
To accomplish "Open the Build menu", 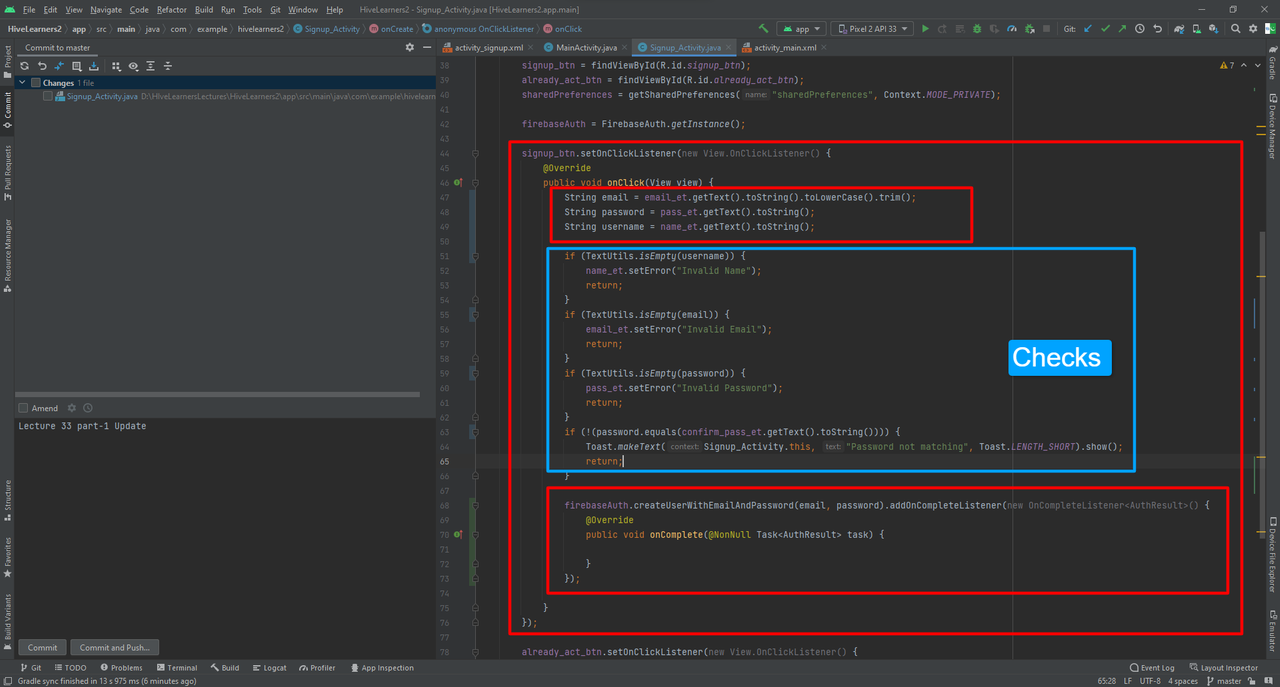I will 204,10.
